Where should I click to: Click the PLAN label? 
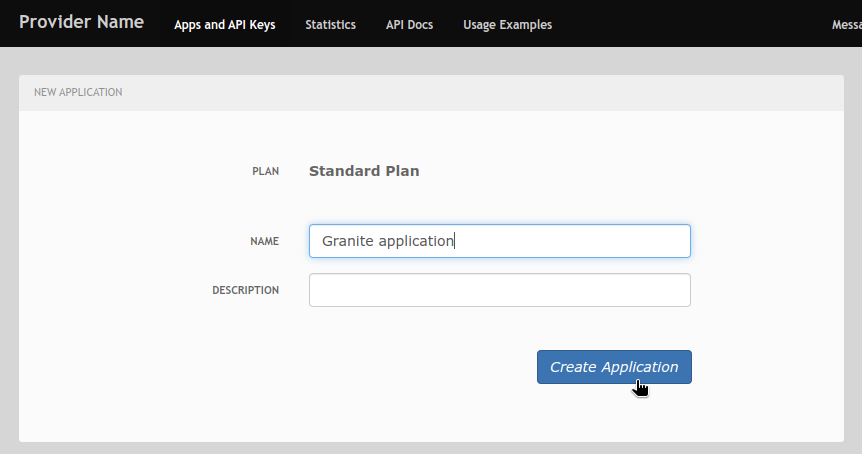(x=266, y=171)
